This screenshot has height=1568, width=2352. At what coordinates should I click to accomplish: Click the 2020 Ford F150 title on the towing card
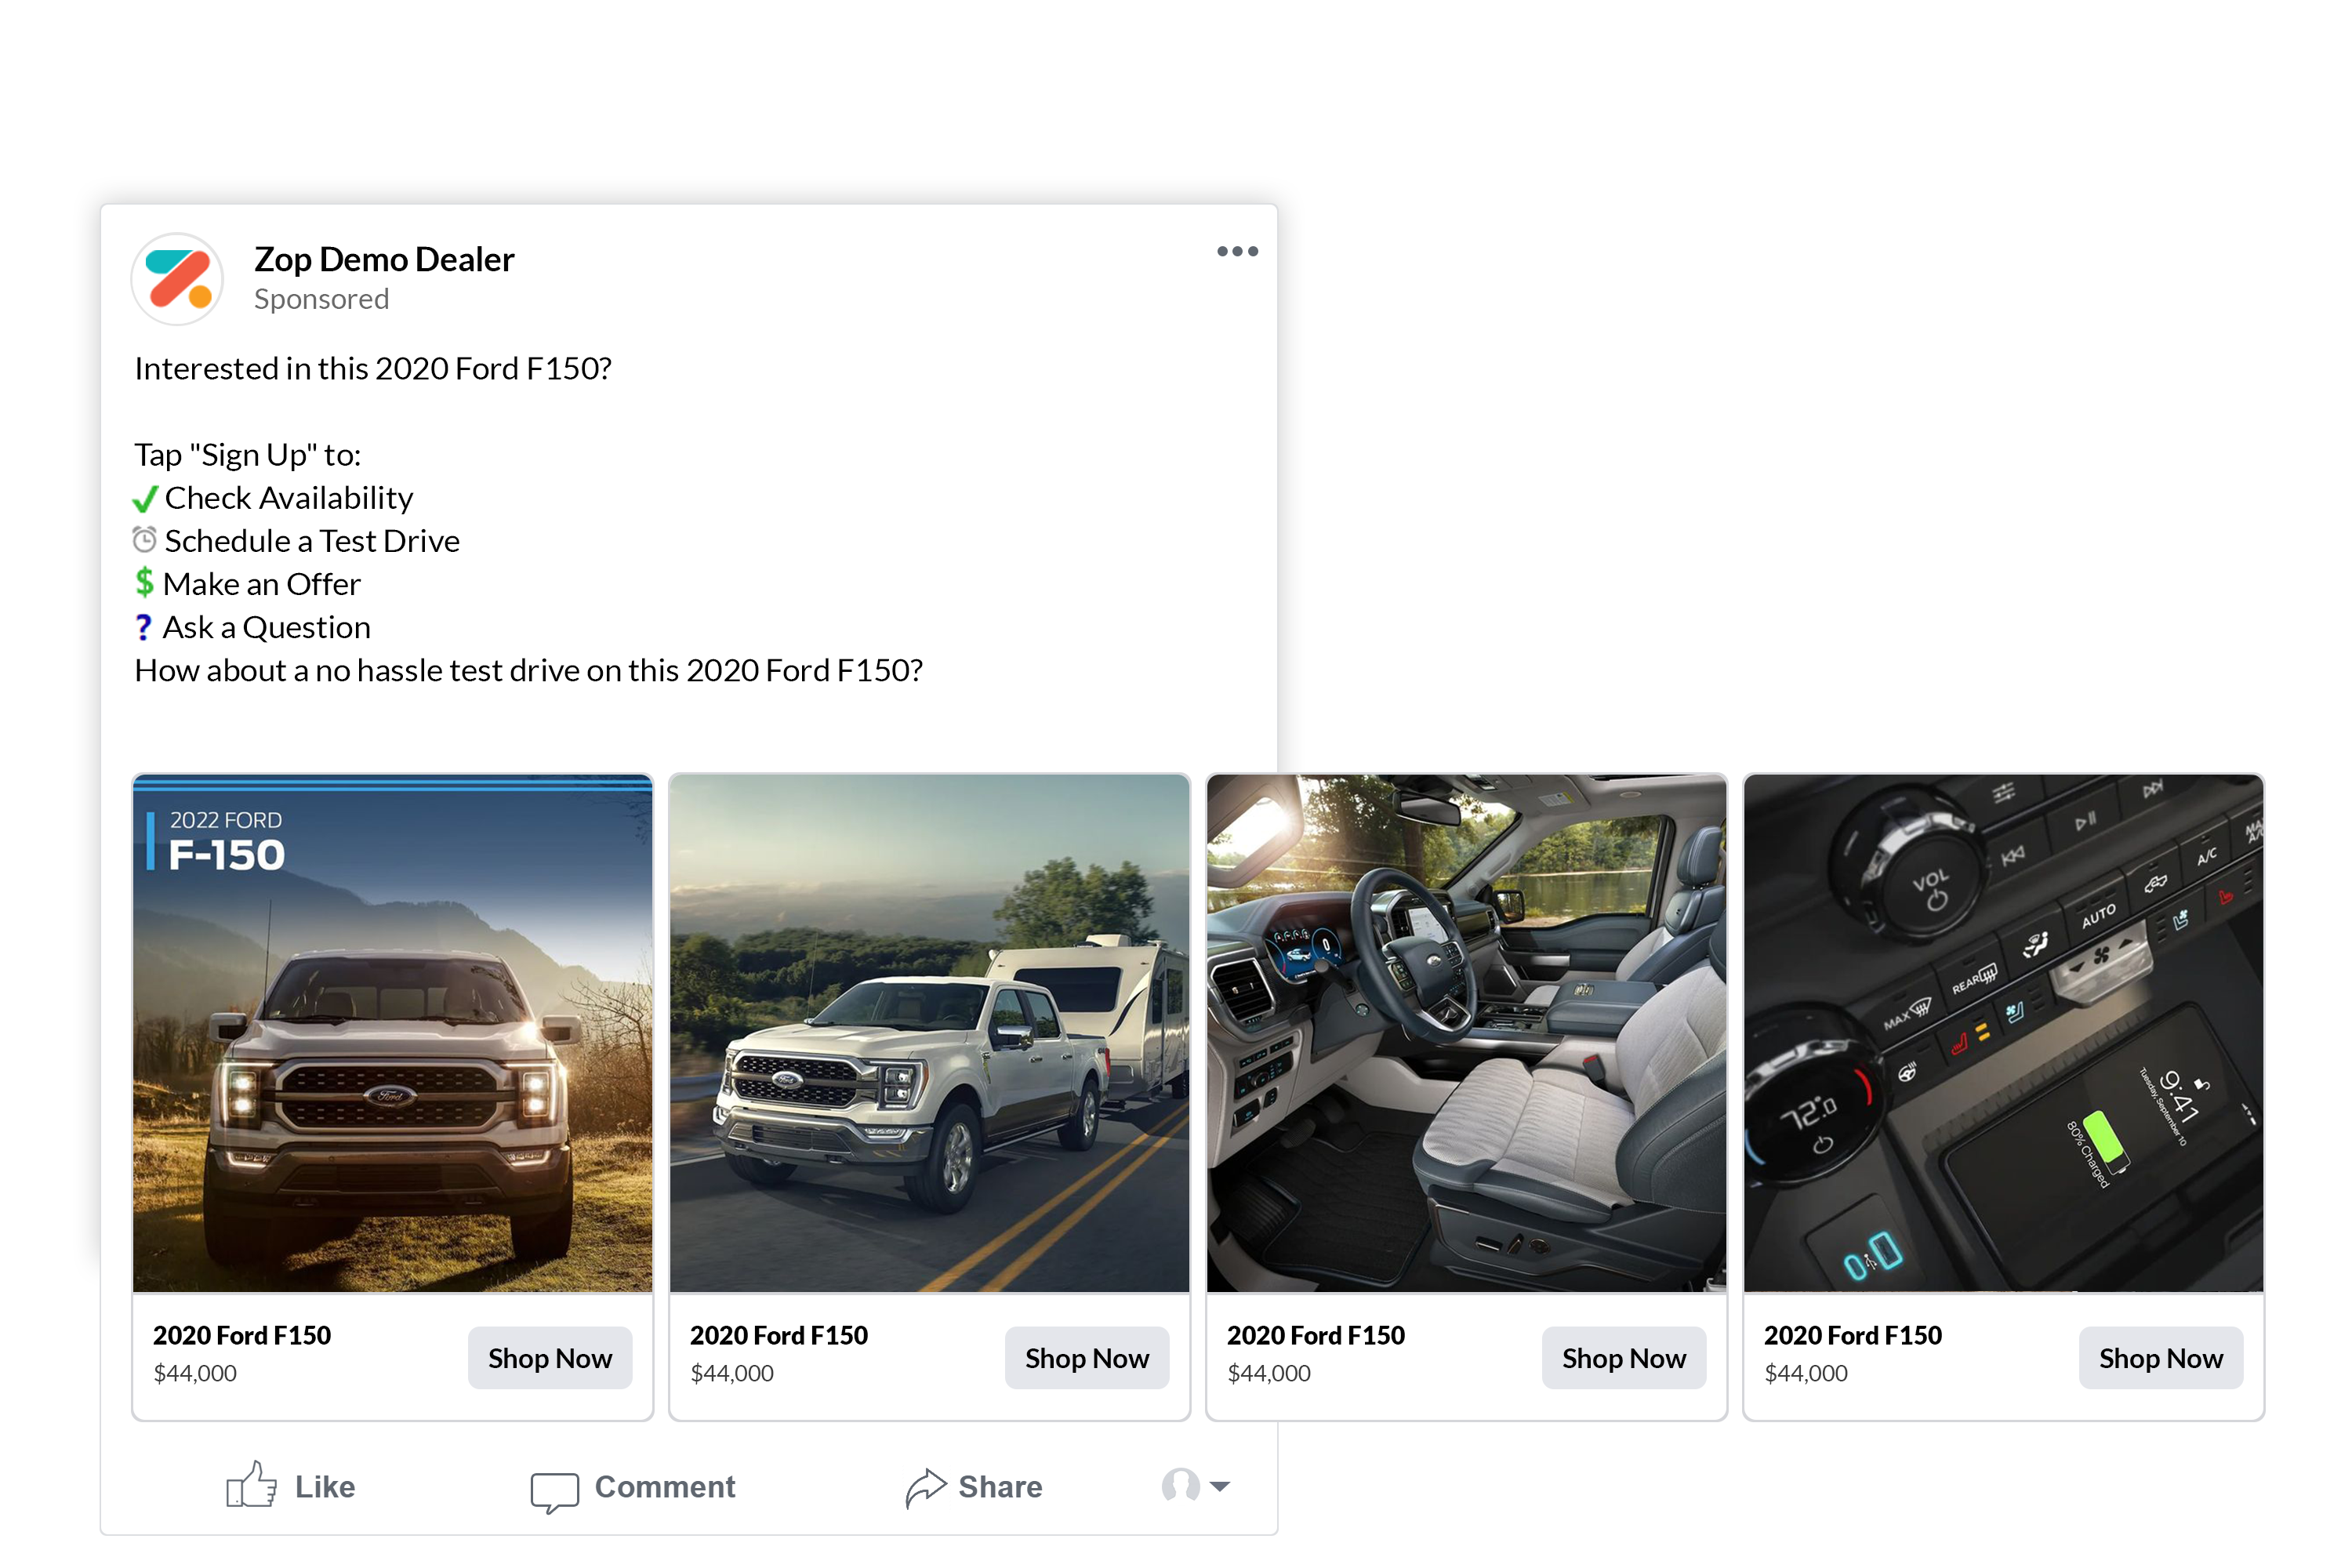(x=779, y=1335)
